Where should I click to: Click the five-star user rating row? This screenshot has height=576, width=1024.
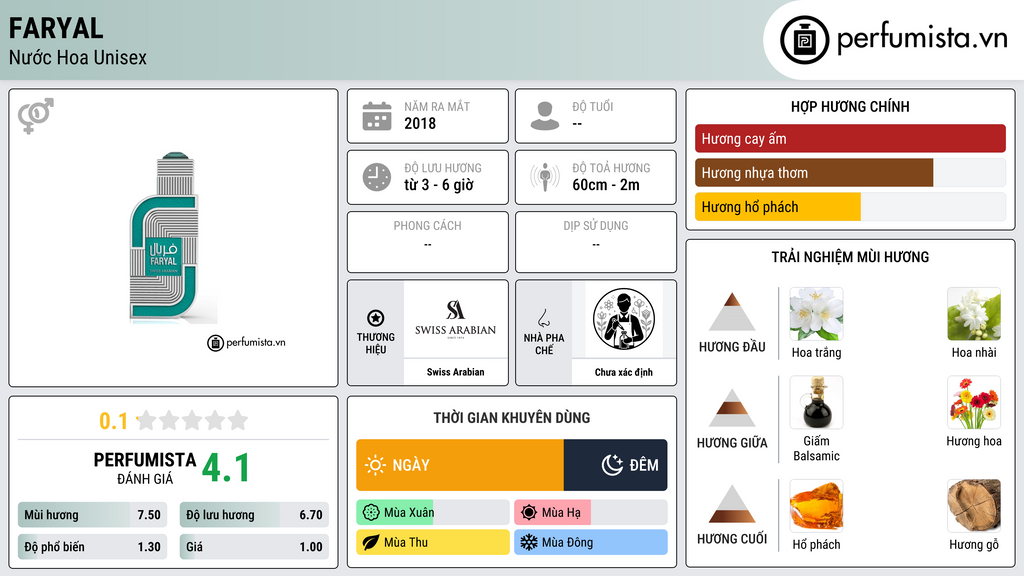(x=192, y=420)
